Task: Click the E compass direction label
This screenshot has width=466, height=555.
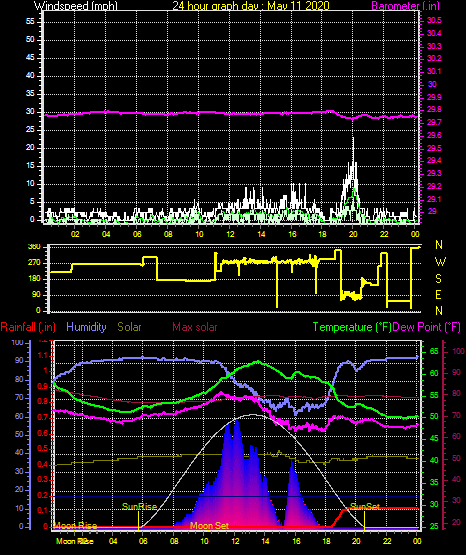Action: 438,294
